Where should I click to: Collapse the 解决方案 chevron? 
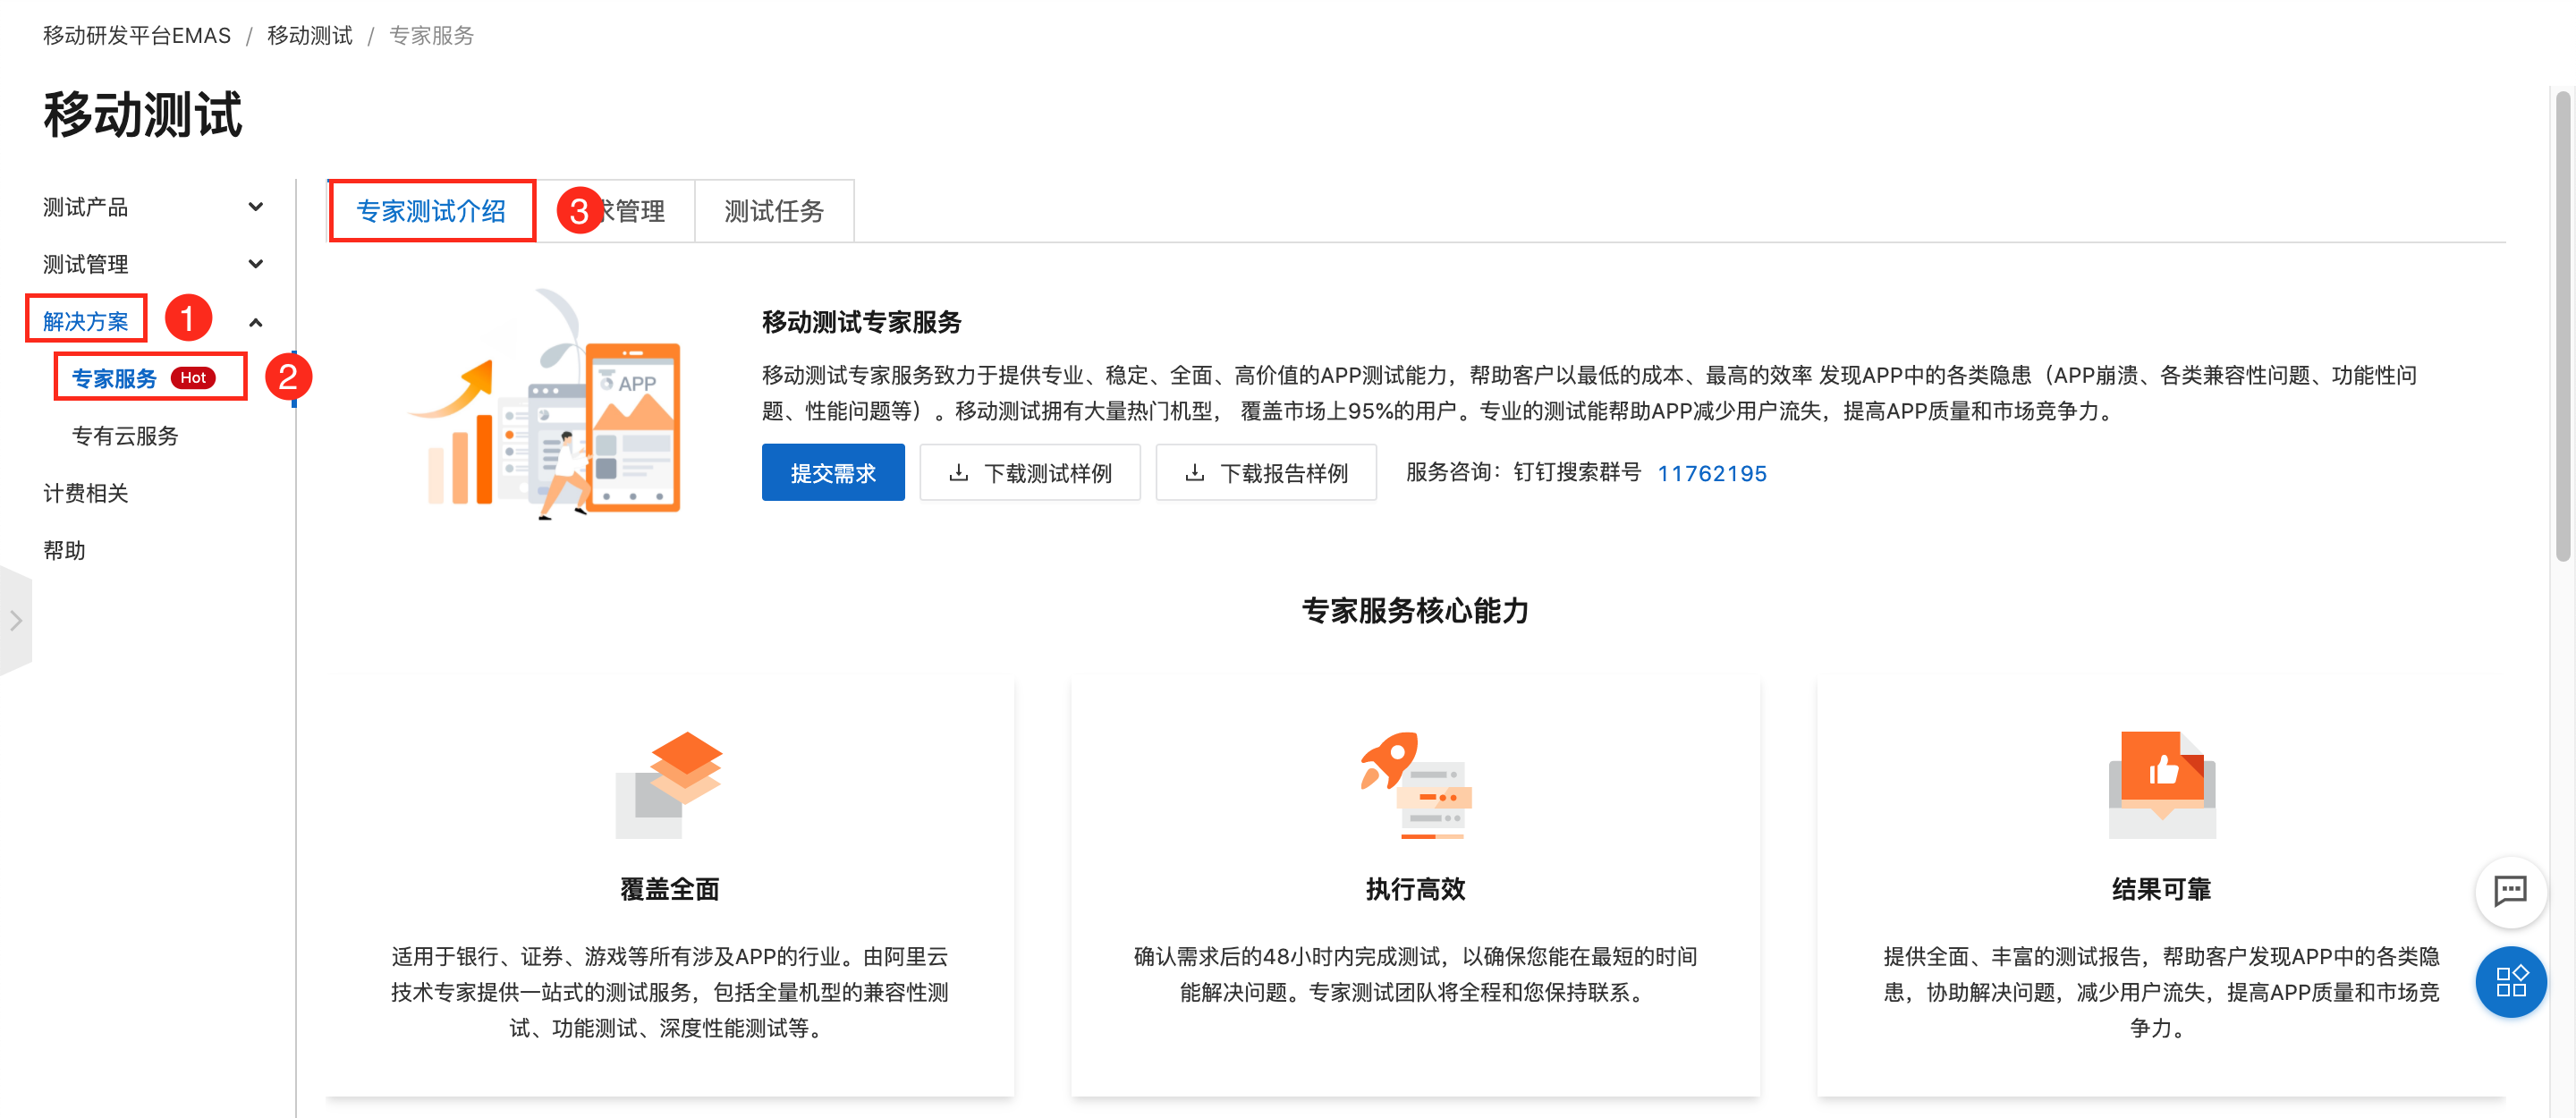256,322
